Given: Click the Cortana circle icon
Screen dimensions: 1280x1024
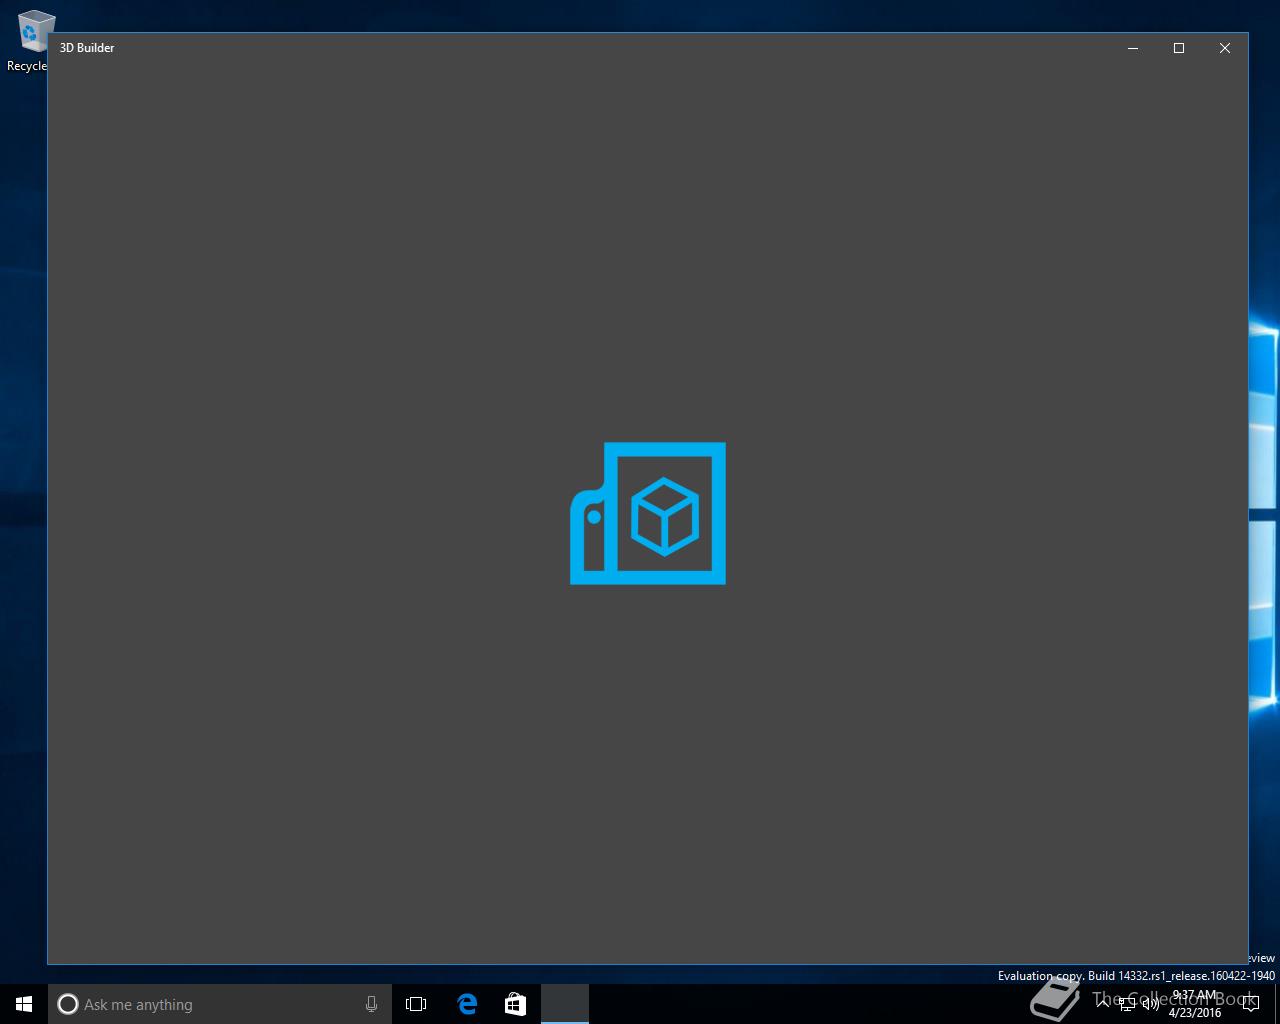Looking at the screenshot, I should point(67,1004).
